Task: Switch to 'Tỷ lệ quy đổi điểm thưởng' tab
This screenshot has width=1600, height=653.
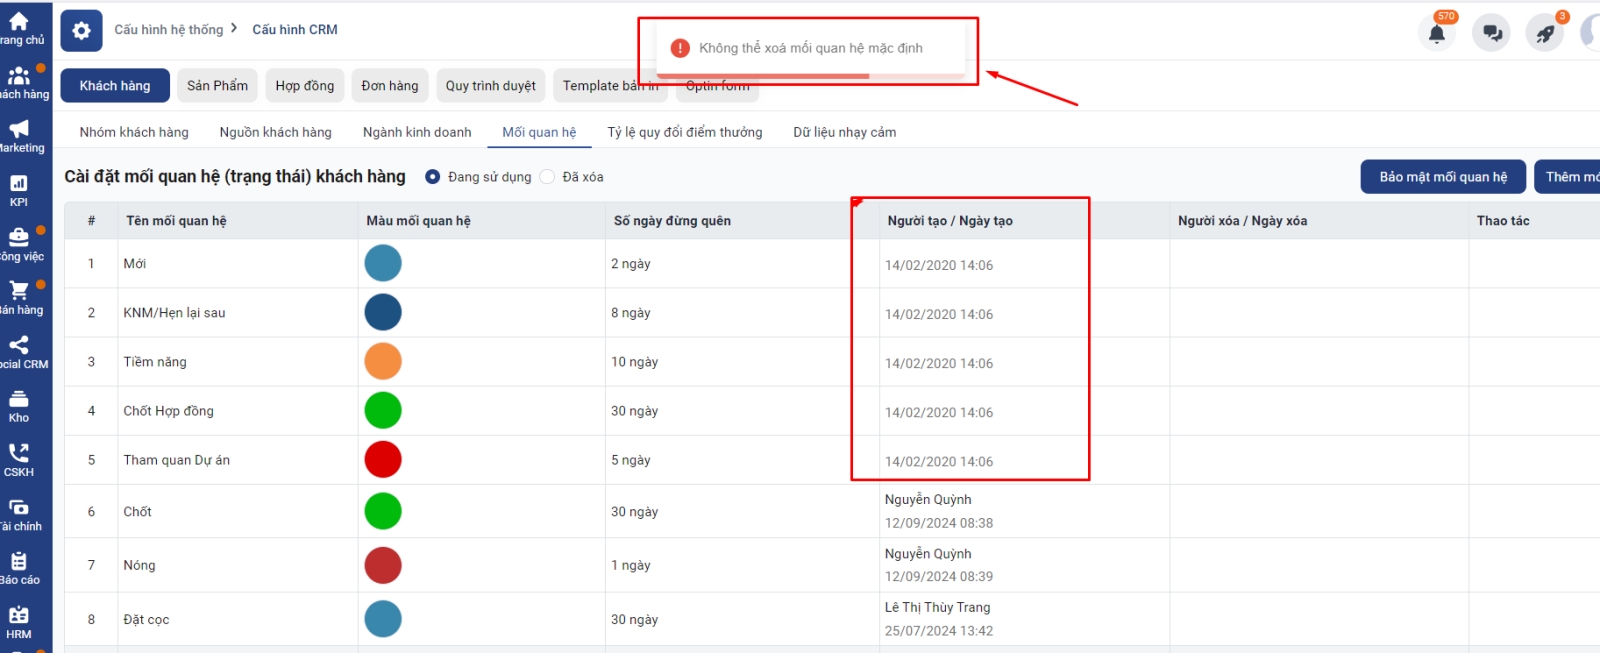Action: pyautogui.click(x=684, y=132)
